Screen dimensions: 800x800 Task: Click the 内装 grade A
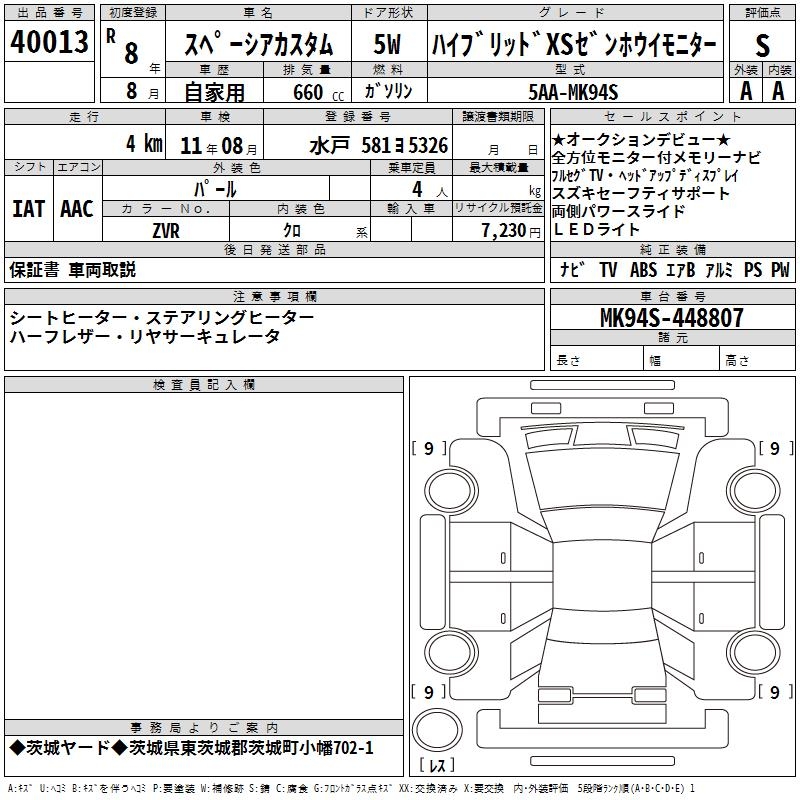[x=778, y=91]
